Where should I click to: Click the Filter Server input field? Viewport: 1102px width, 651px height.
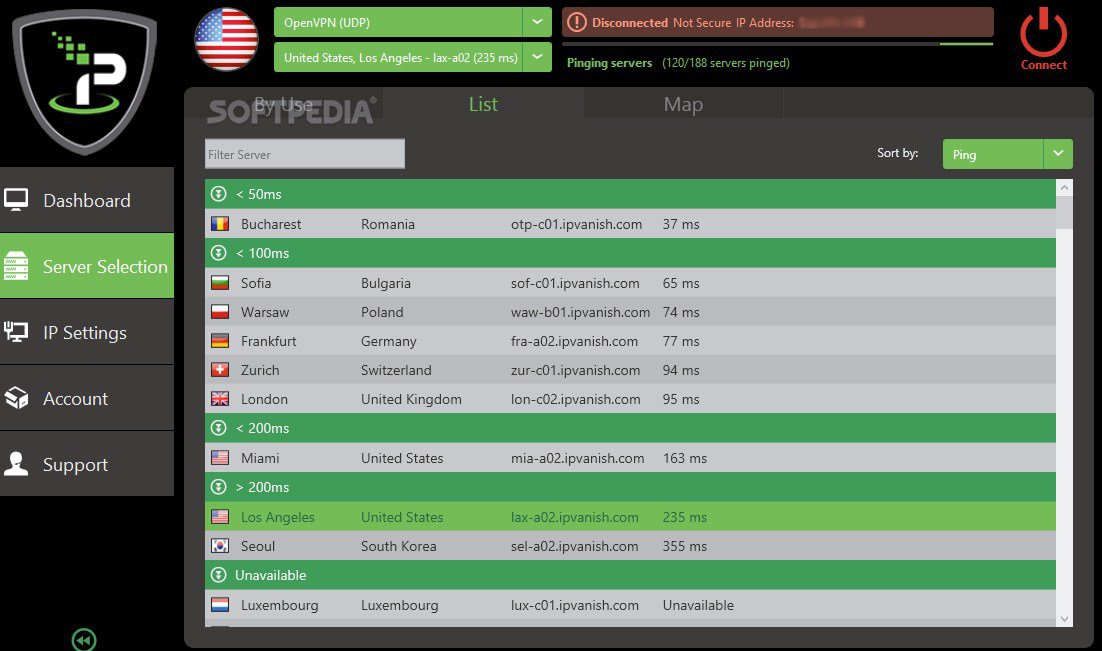click(304, 154)
